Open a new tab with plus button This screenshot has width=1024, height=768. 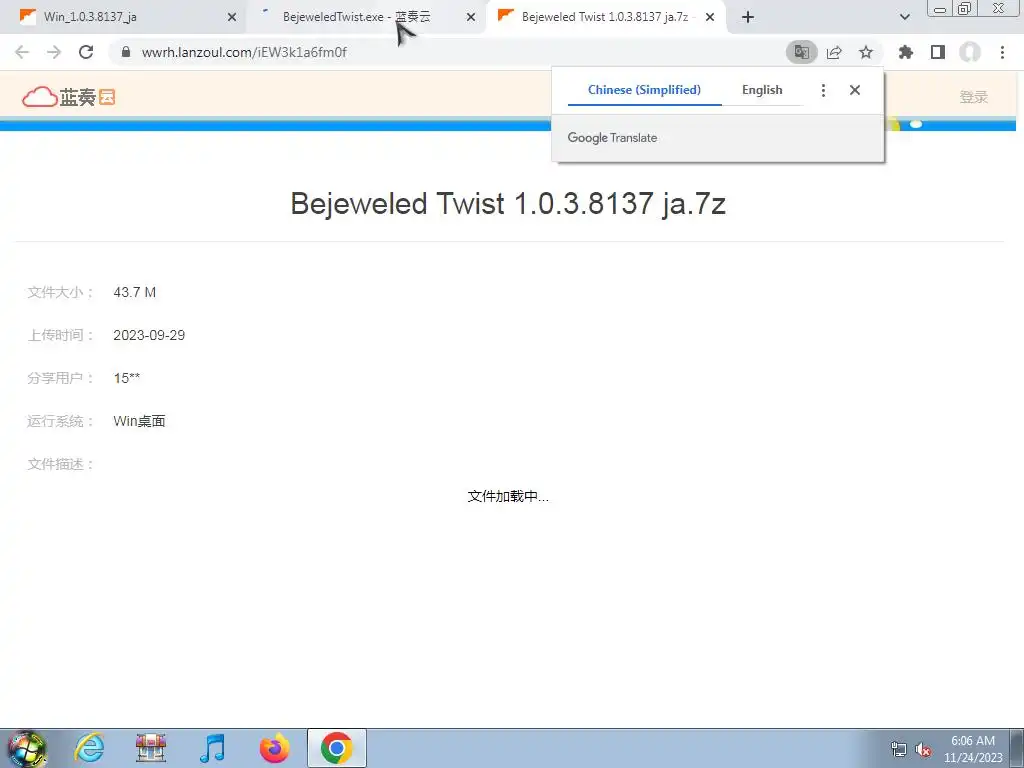pyautogui.click(x=748, y=17)
